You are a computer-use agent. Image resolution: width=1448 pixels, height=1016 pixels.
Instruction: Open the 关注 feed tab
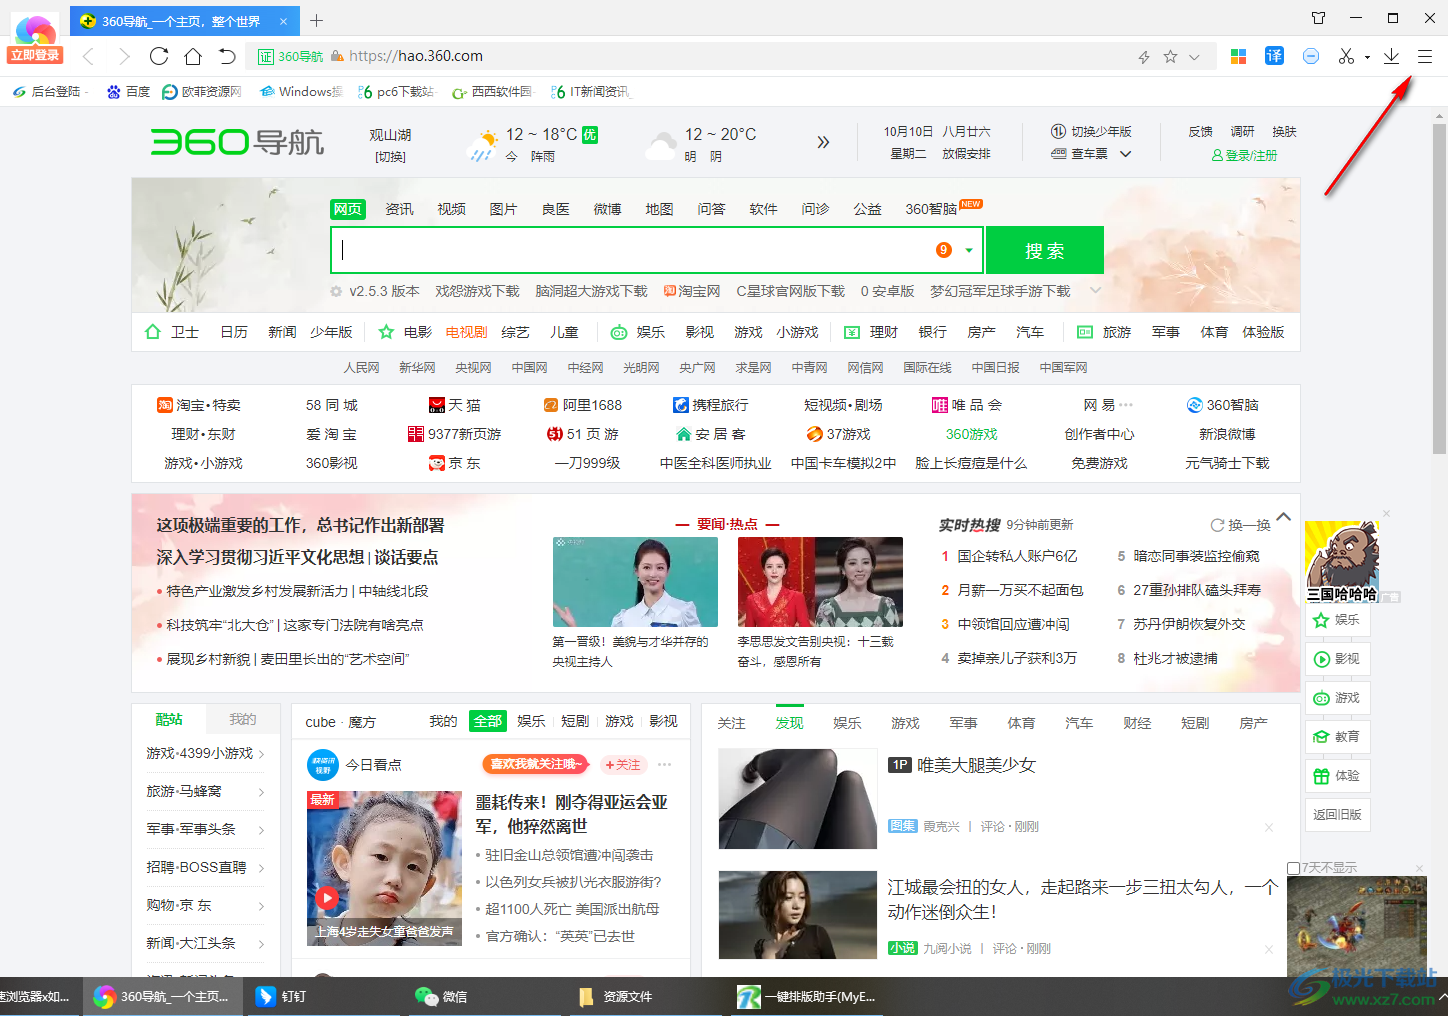pos(731,723)
